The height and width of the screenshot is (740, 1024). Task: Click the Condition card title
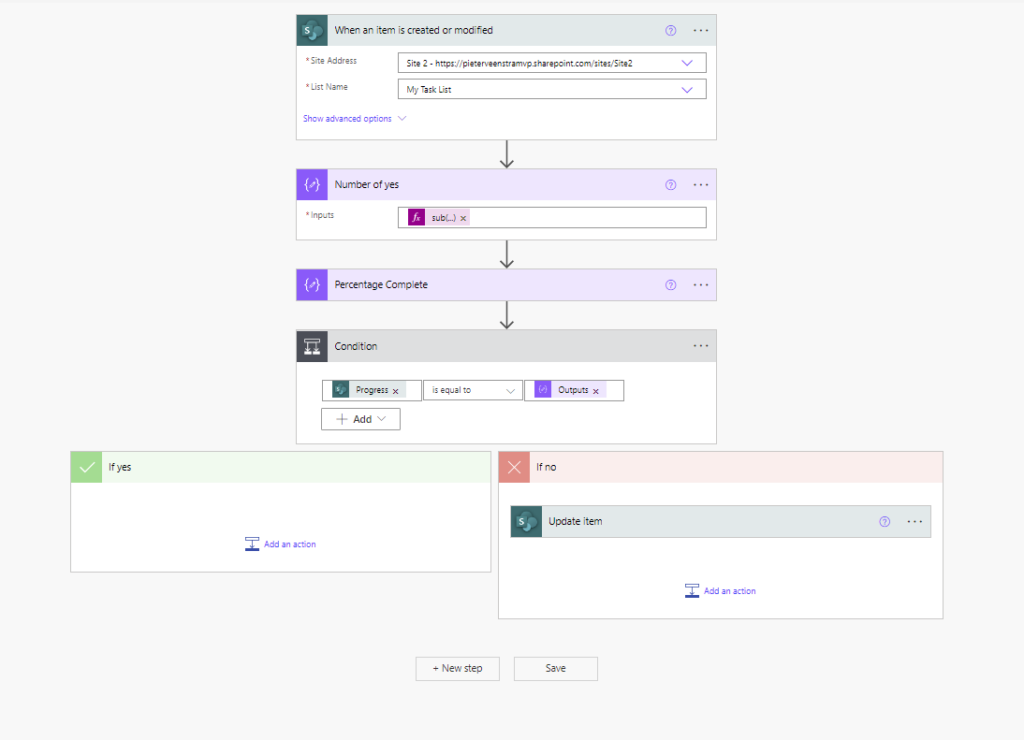tap(356, 346)
